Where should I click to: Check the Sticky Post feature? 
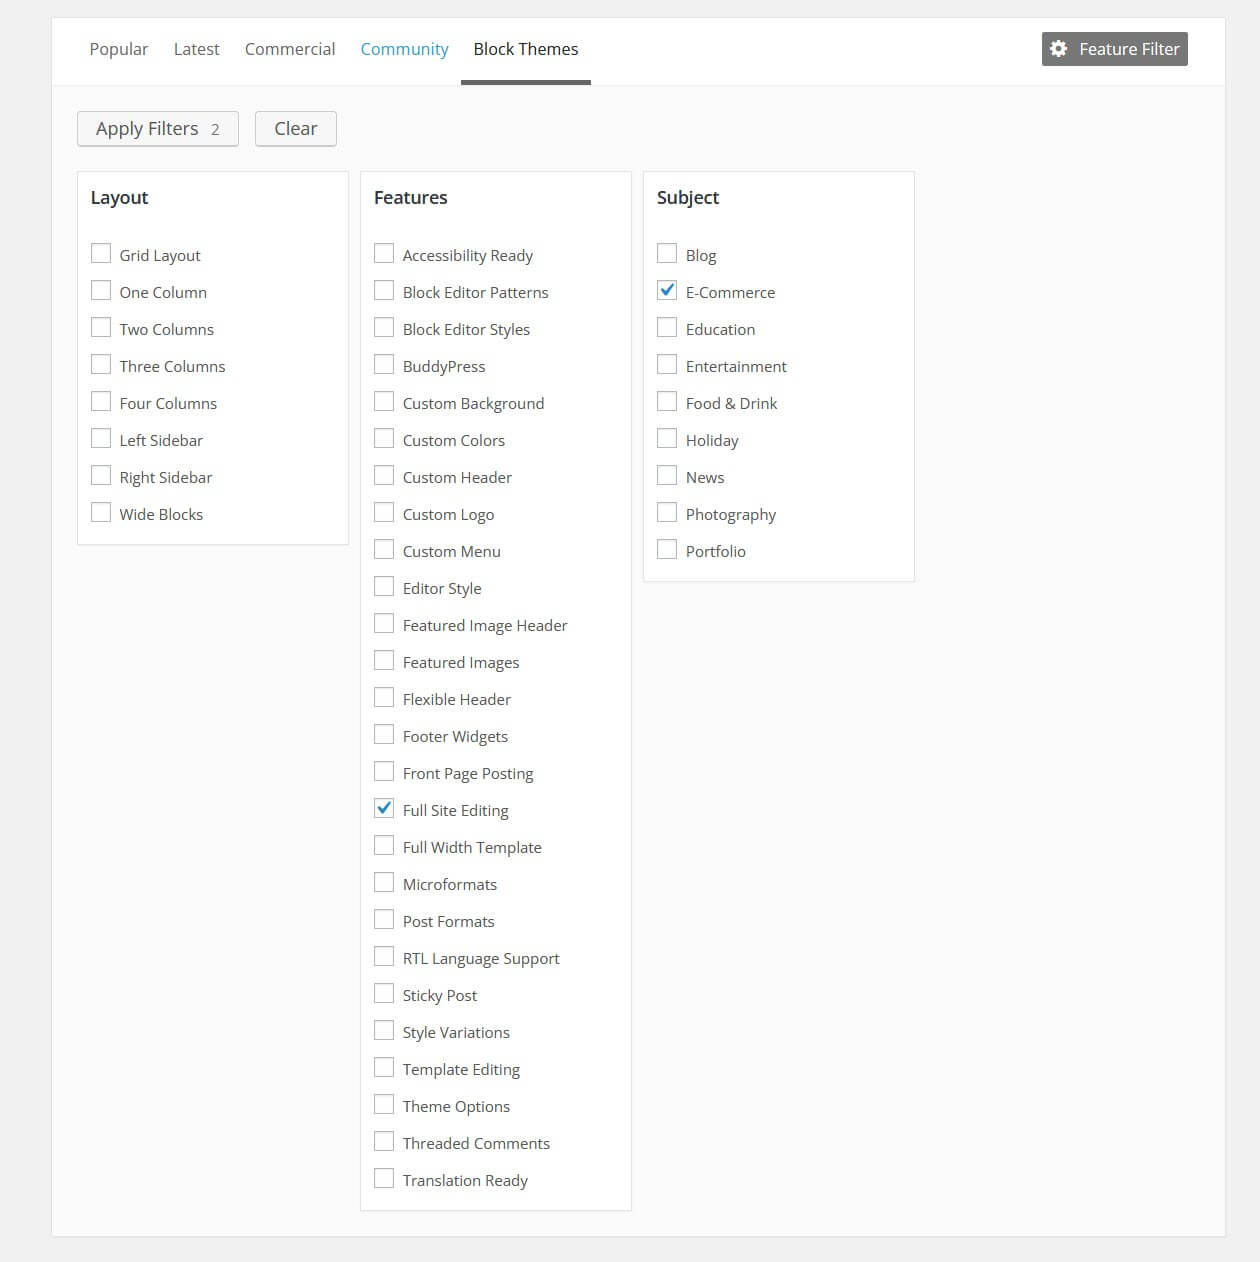383,993
